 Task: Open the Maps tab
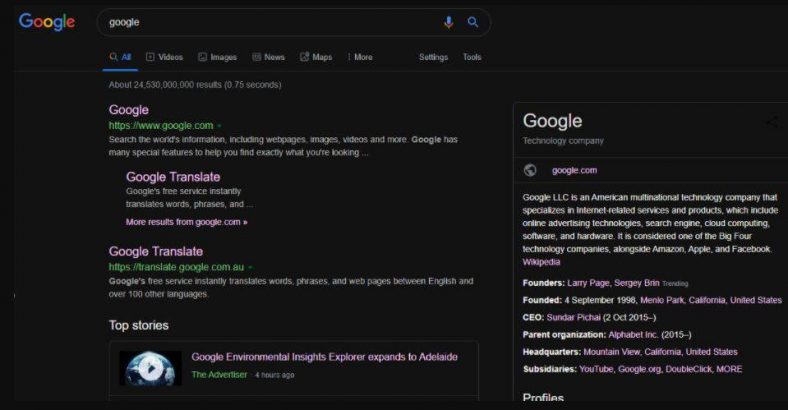point(316,57)
